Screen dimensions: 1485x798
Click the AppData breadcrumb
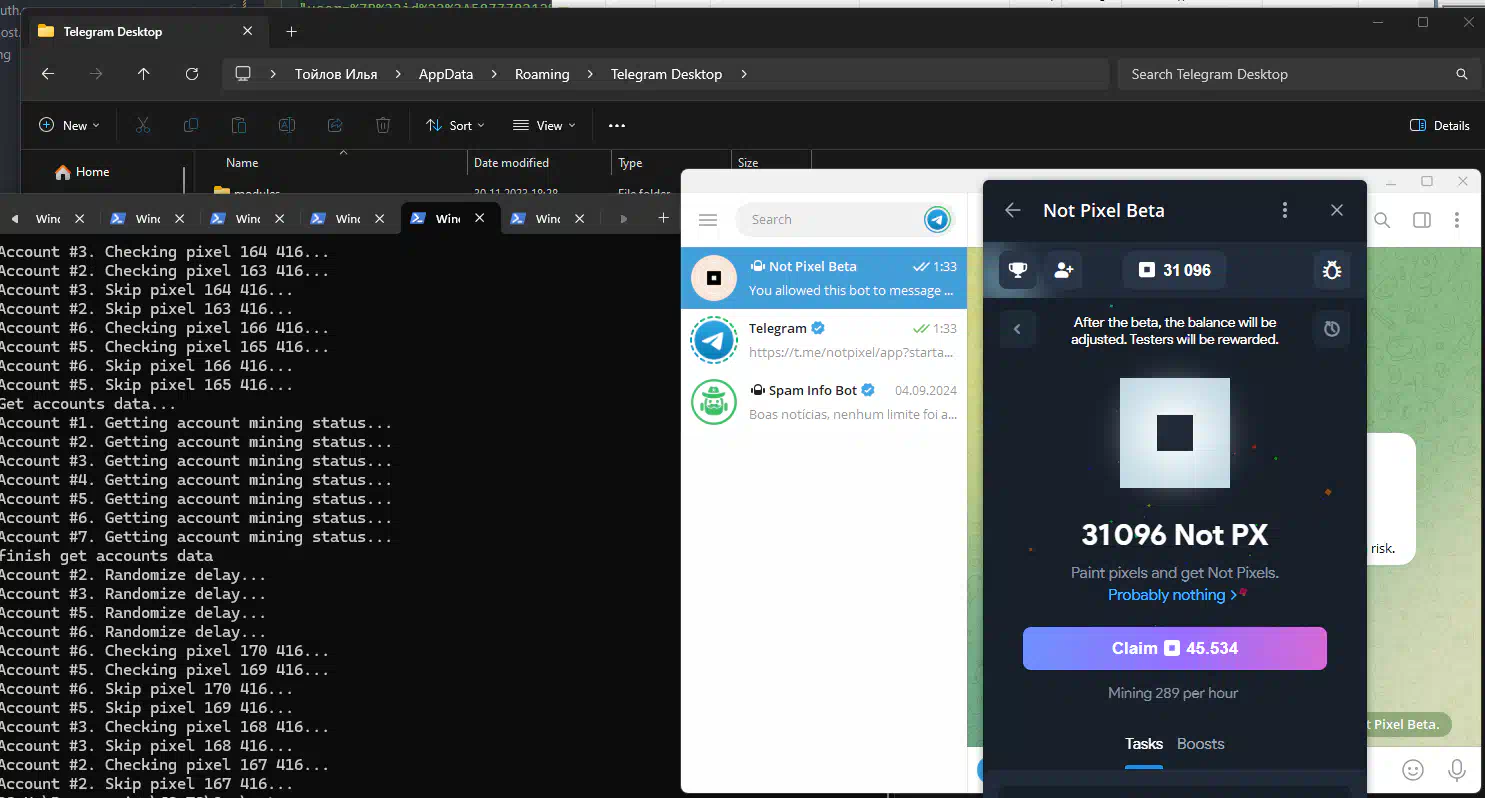(446, 74)
